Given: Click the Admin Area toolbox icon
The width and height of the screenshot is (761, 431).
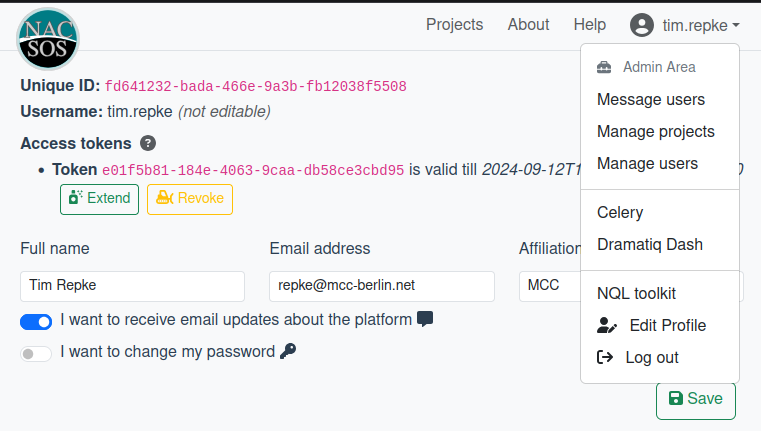Looking at the screenshot, I should point(604,68).
